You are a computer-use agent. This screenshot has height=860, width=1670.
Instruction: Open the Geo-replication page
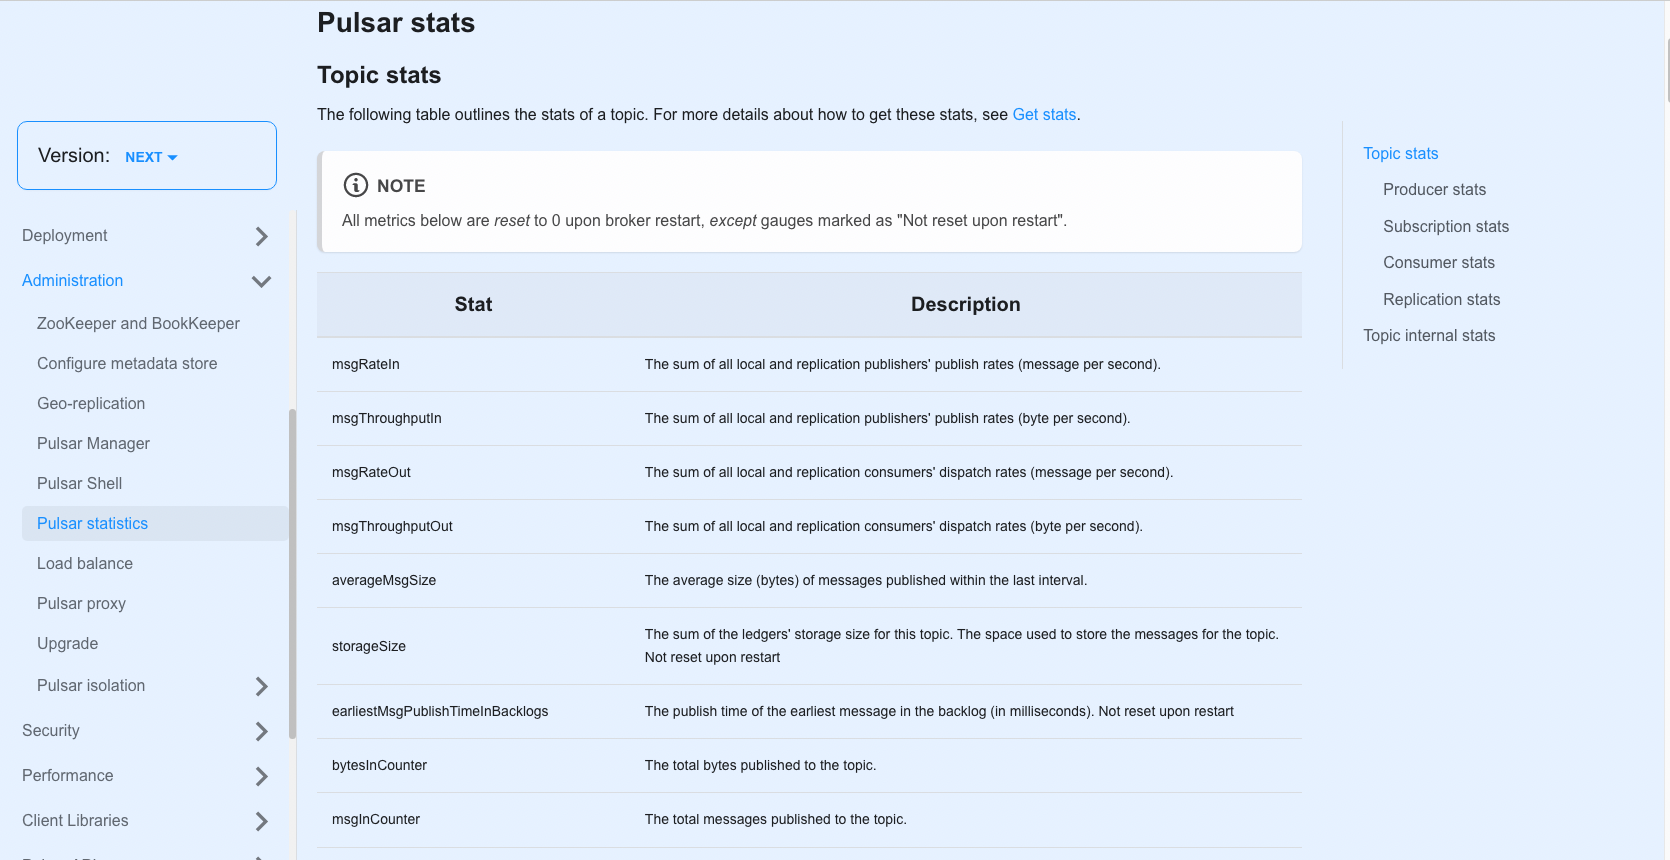point(91,404)
